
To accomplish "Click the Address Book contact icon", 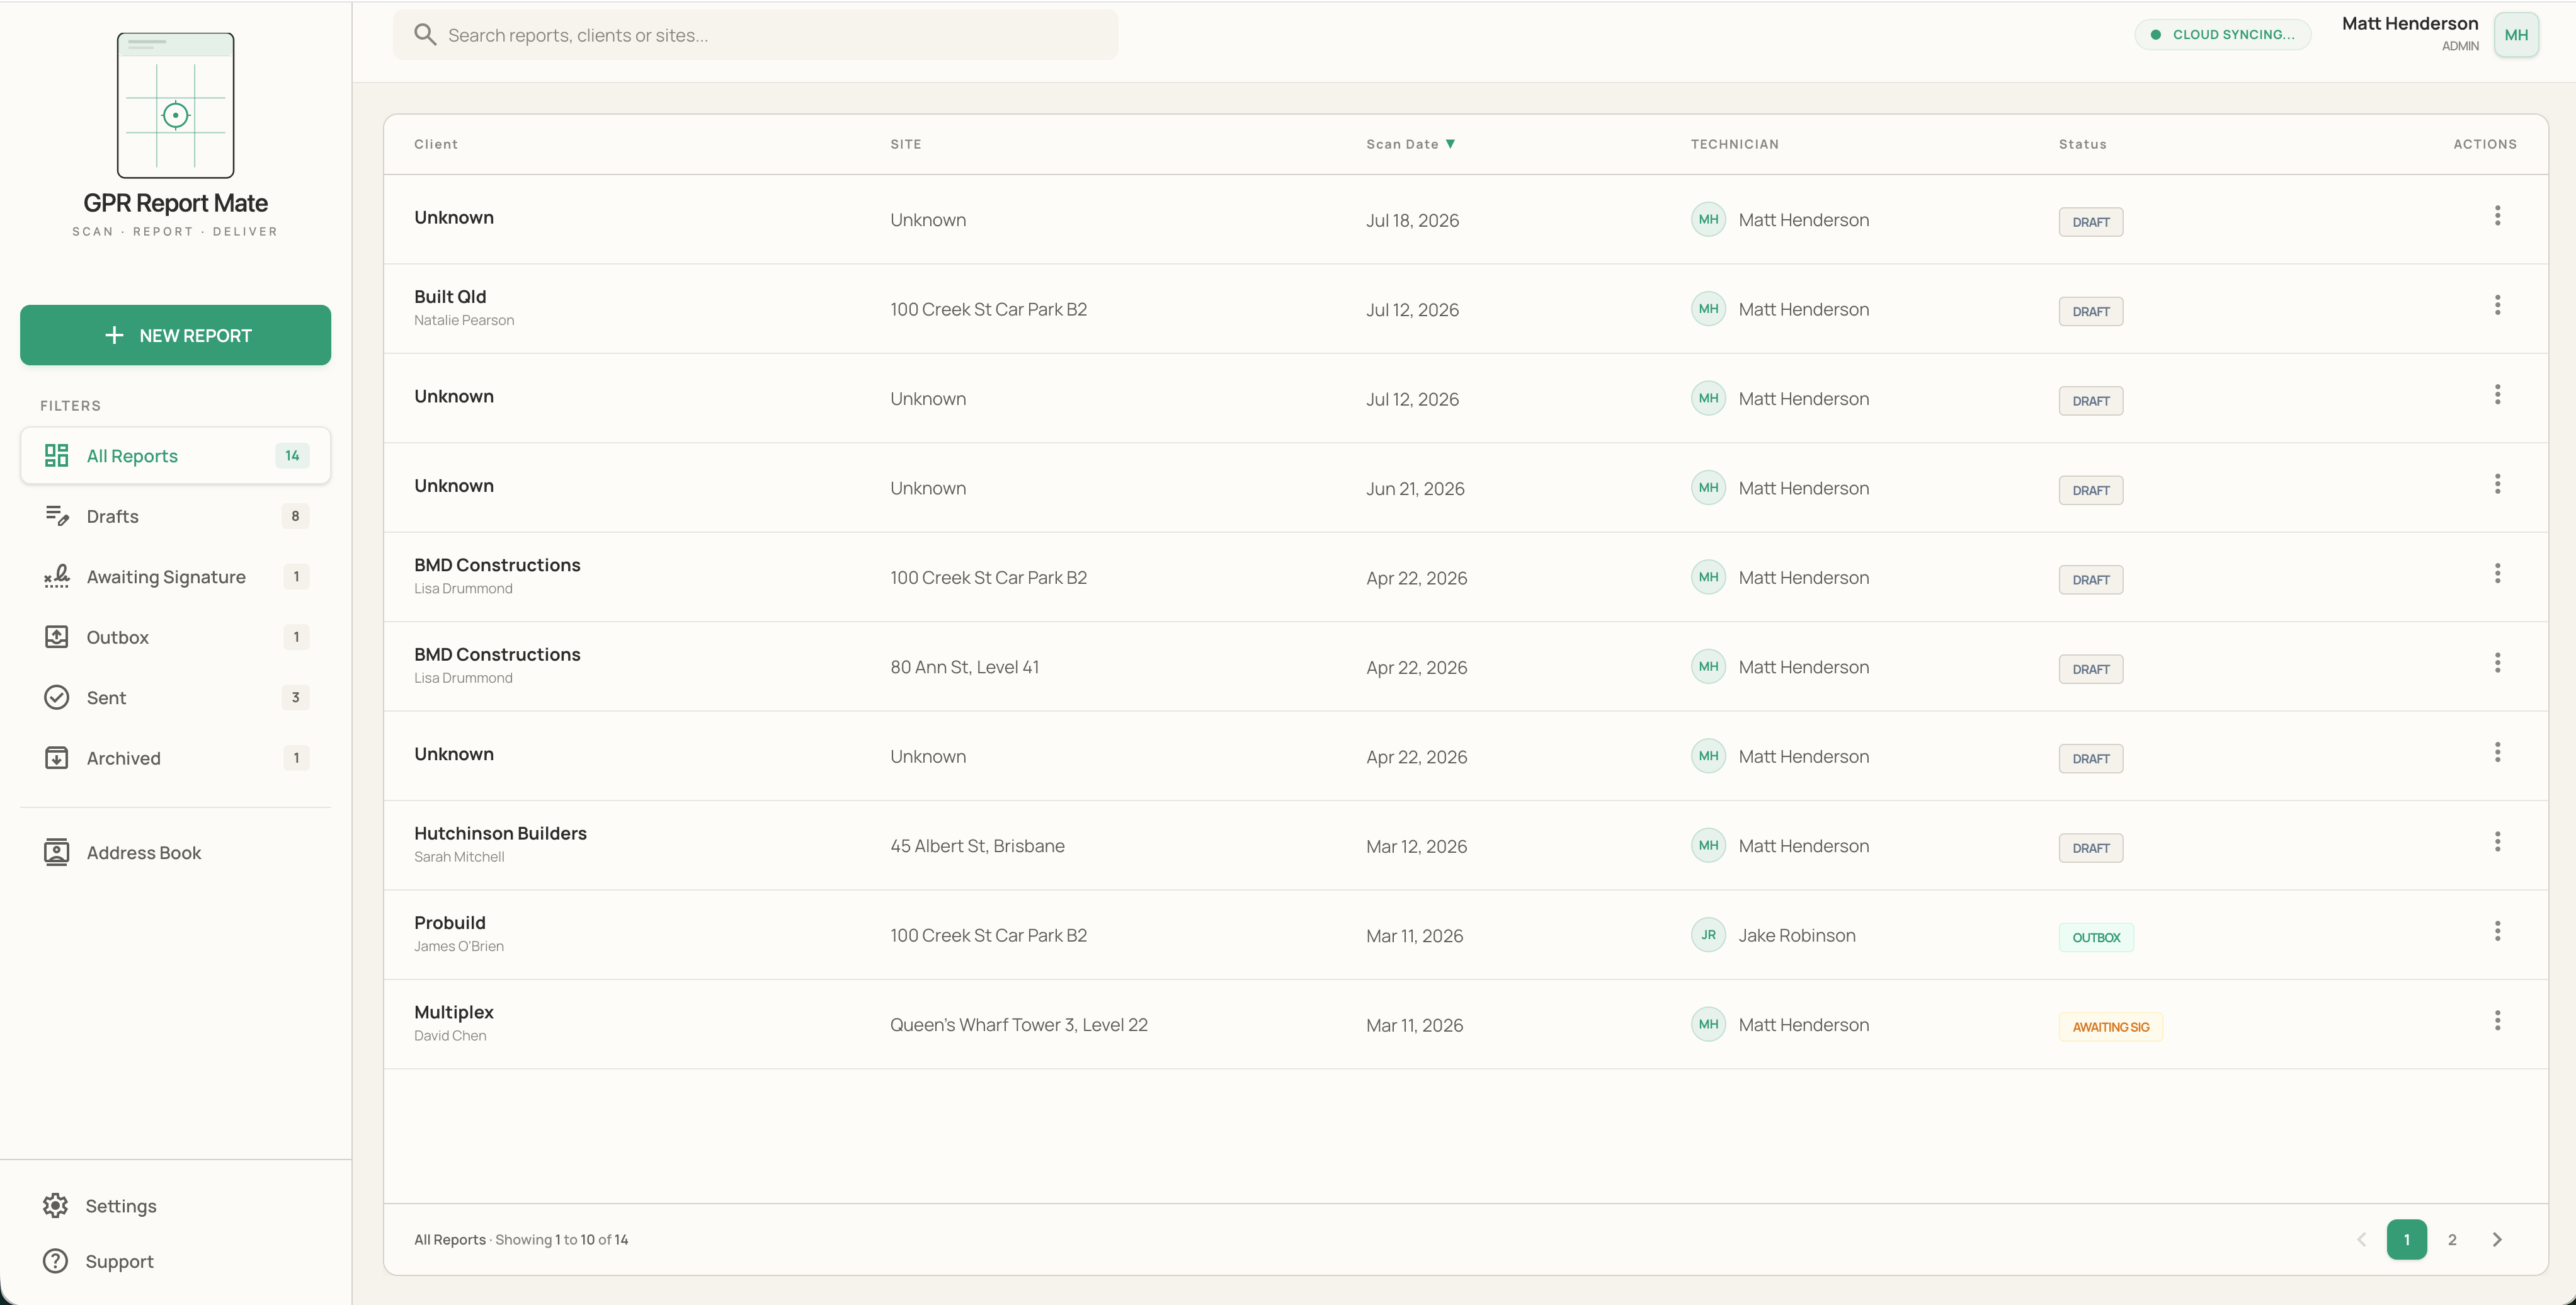I will tap(57, 852).
